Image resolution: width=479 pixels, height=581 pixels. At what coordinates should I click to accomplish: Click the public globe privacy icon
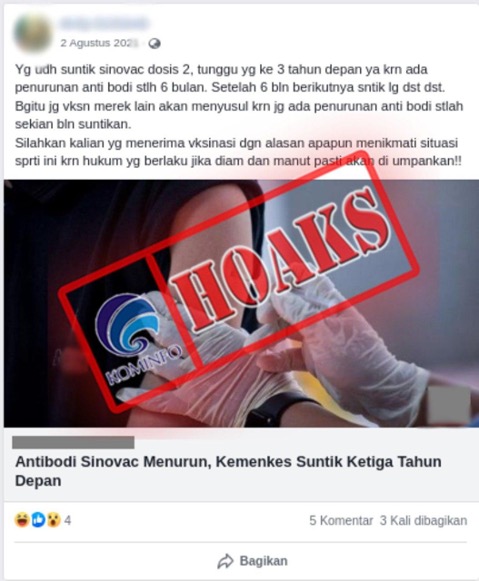pyautogui.click(x=154, y=44)
